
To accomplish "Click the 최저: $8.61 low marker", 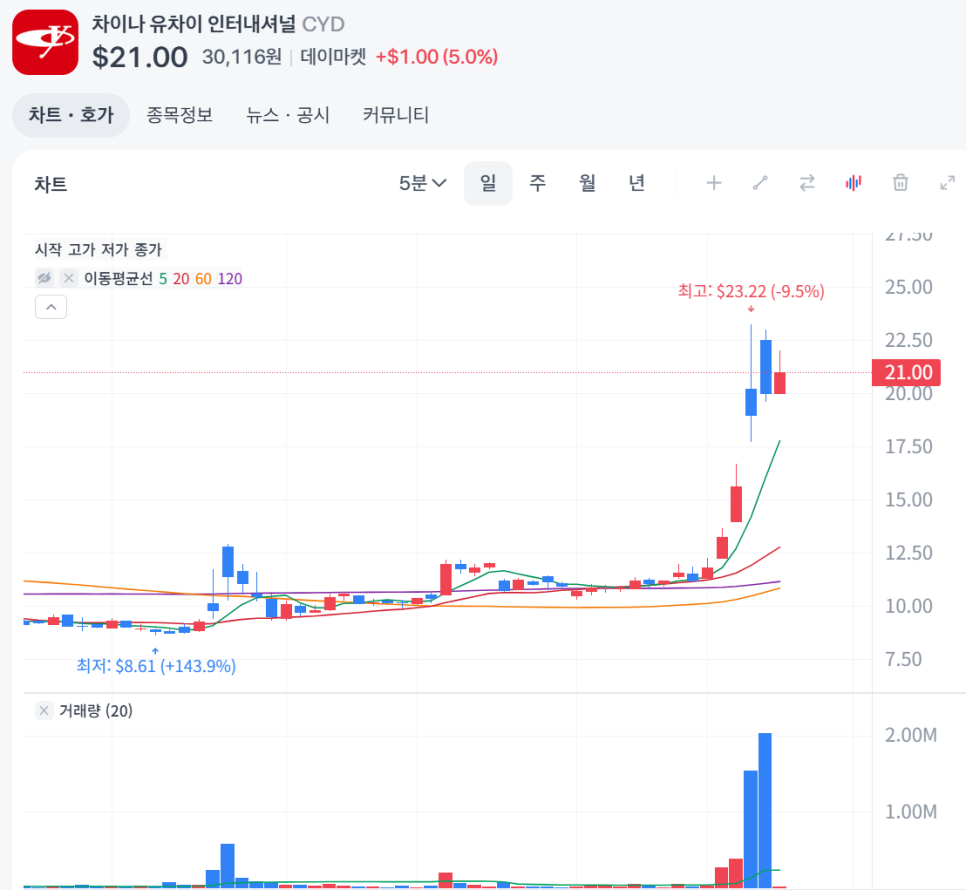I will 156,666.
